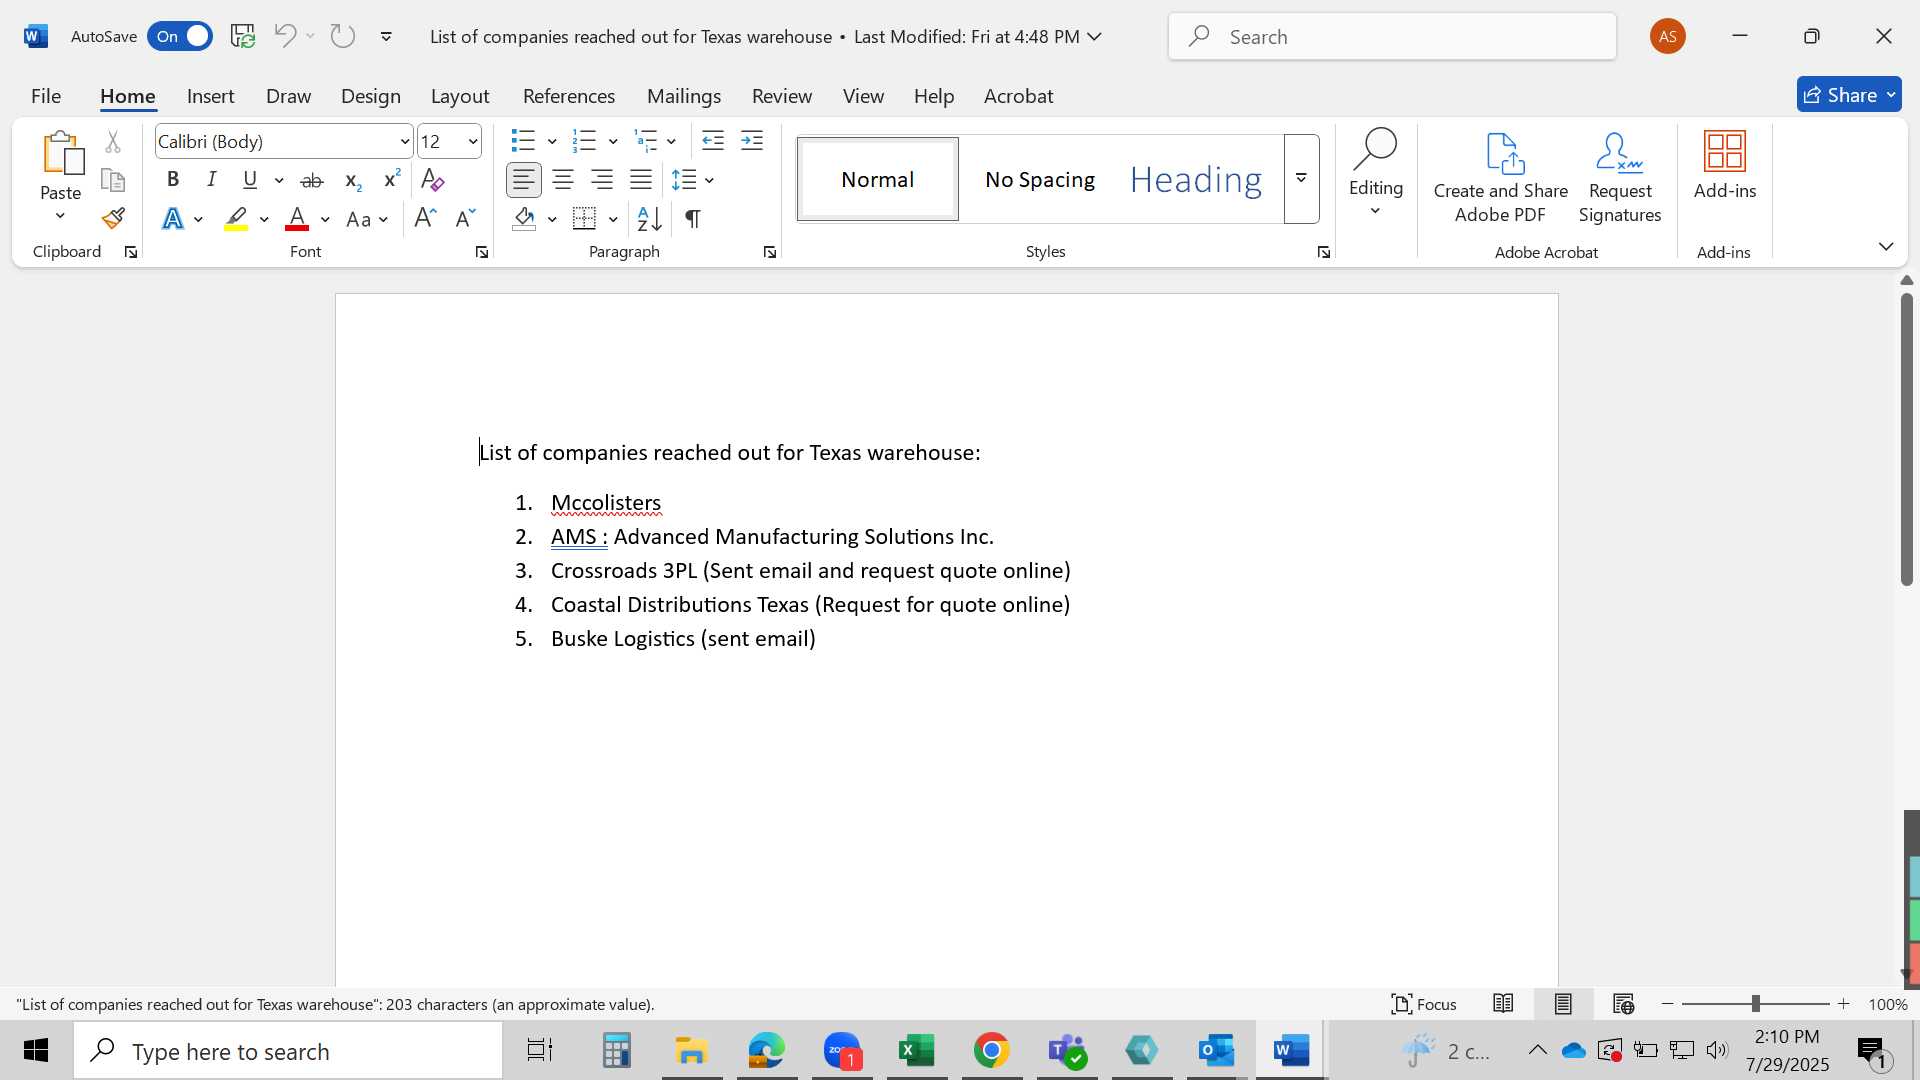Click the AS account avatar
Image resolution: width=1920 pixels, height=1080 pixels.
coord(1668,36)
